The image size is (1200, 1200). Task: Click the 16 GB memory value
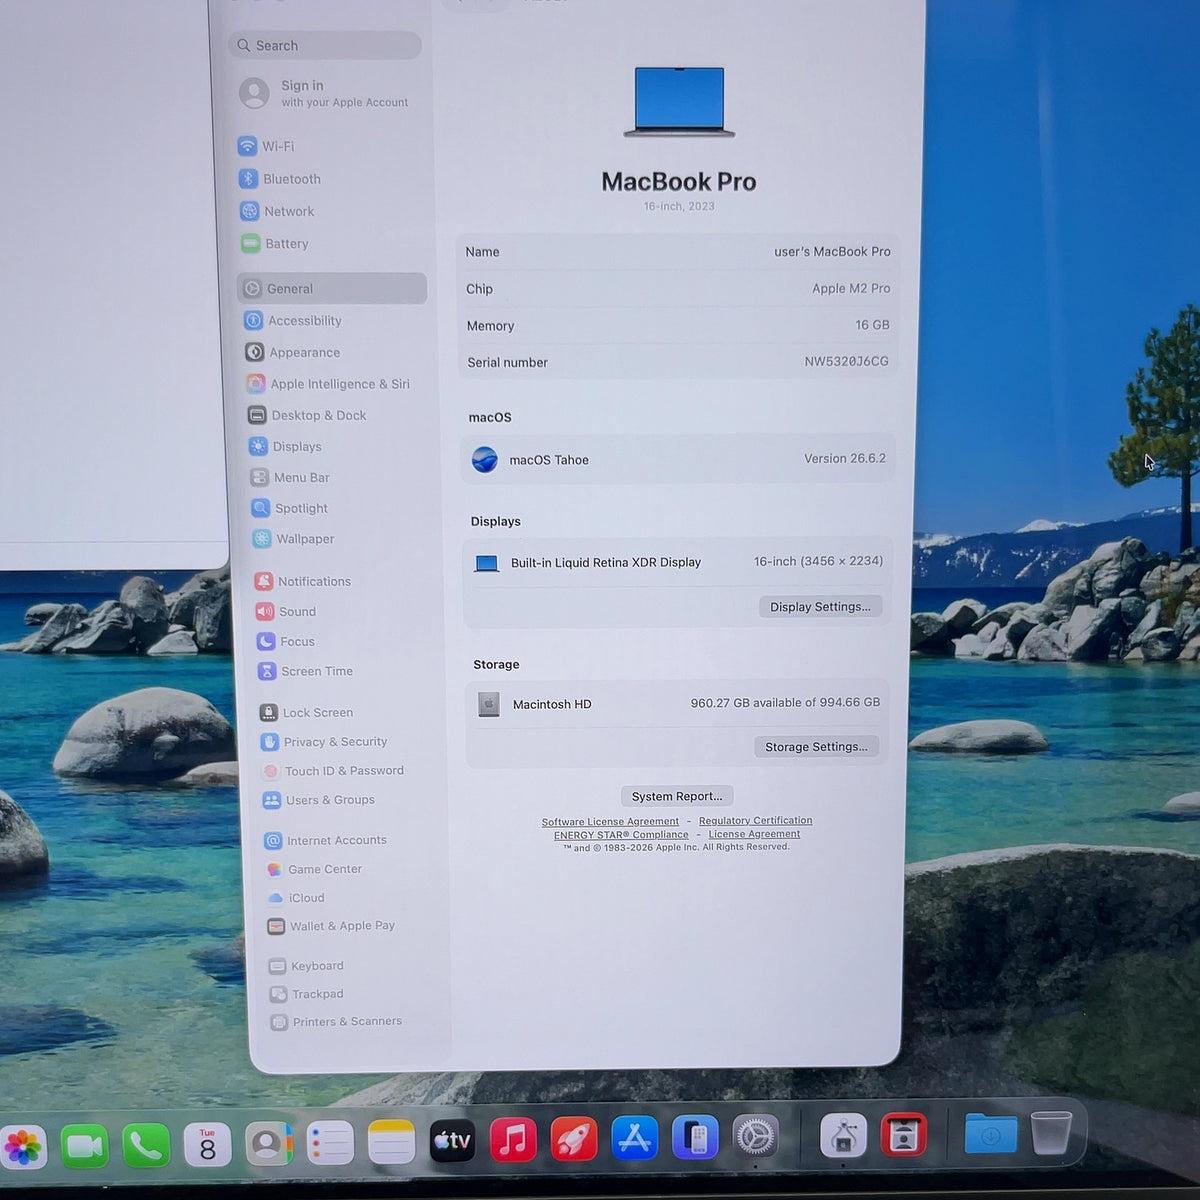coord(872,325)
